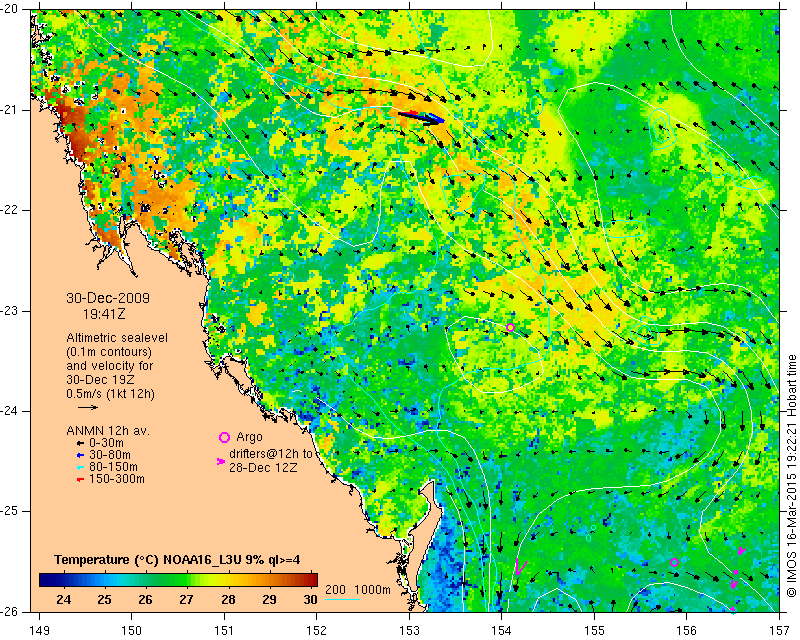Click the magenta Argo circle legend symbol
Image resolution: width=800 pixels, height=640 pixels.
[x=224, y=437]
